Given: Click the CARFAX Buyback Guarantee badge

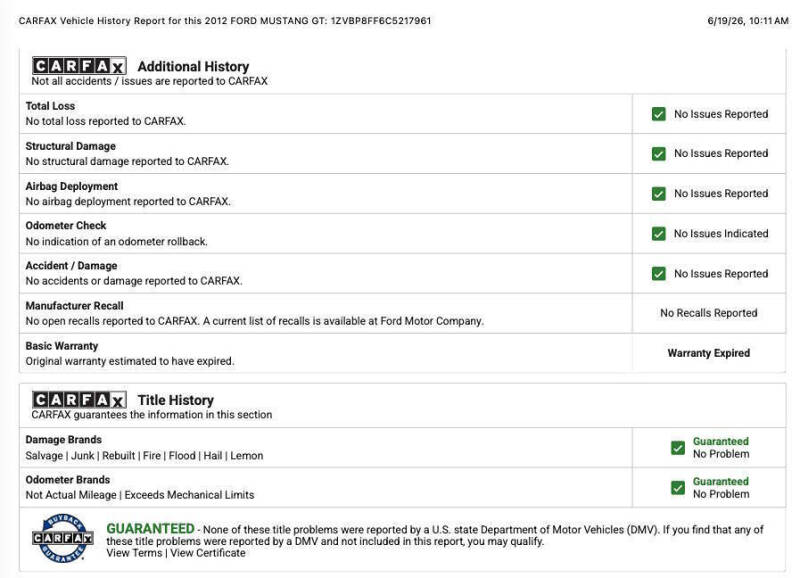Looking at the screenshot, I should pos(62,538).
